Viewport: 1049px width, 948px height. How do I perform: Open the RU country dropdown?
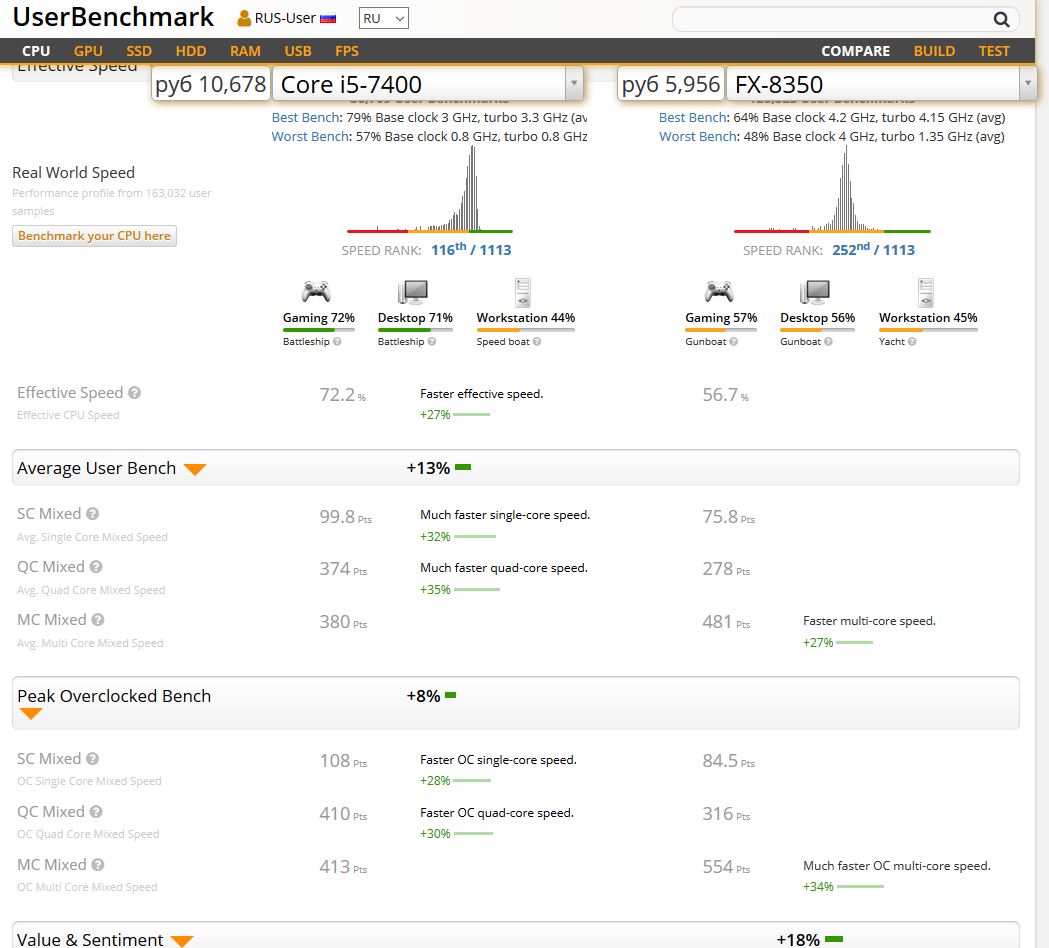point(384,19)
